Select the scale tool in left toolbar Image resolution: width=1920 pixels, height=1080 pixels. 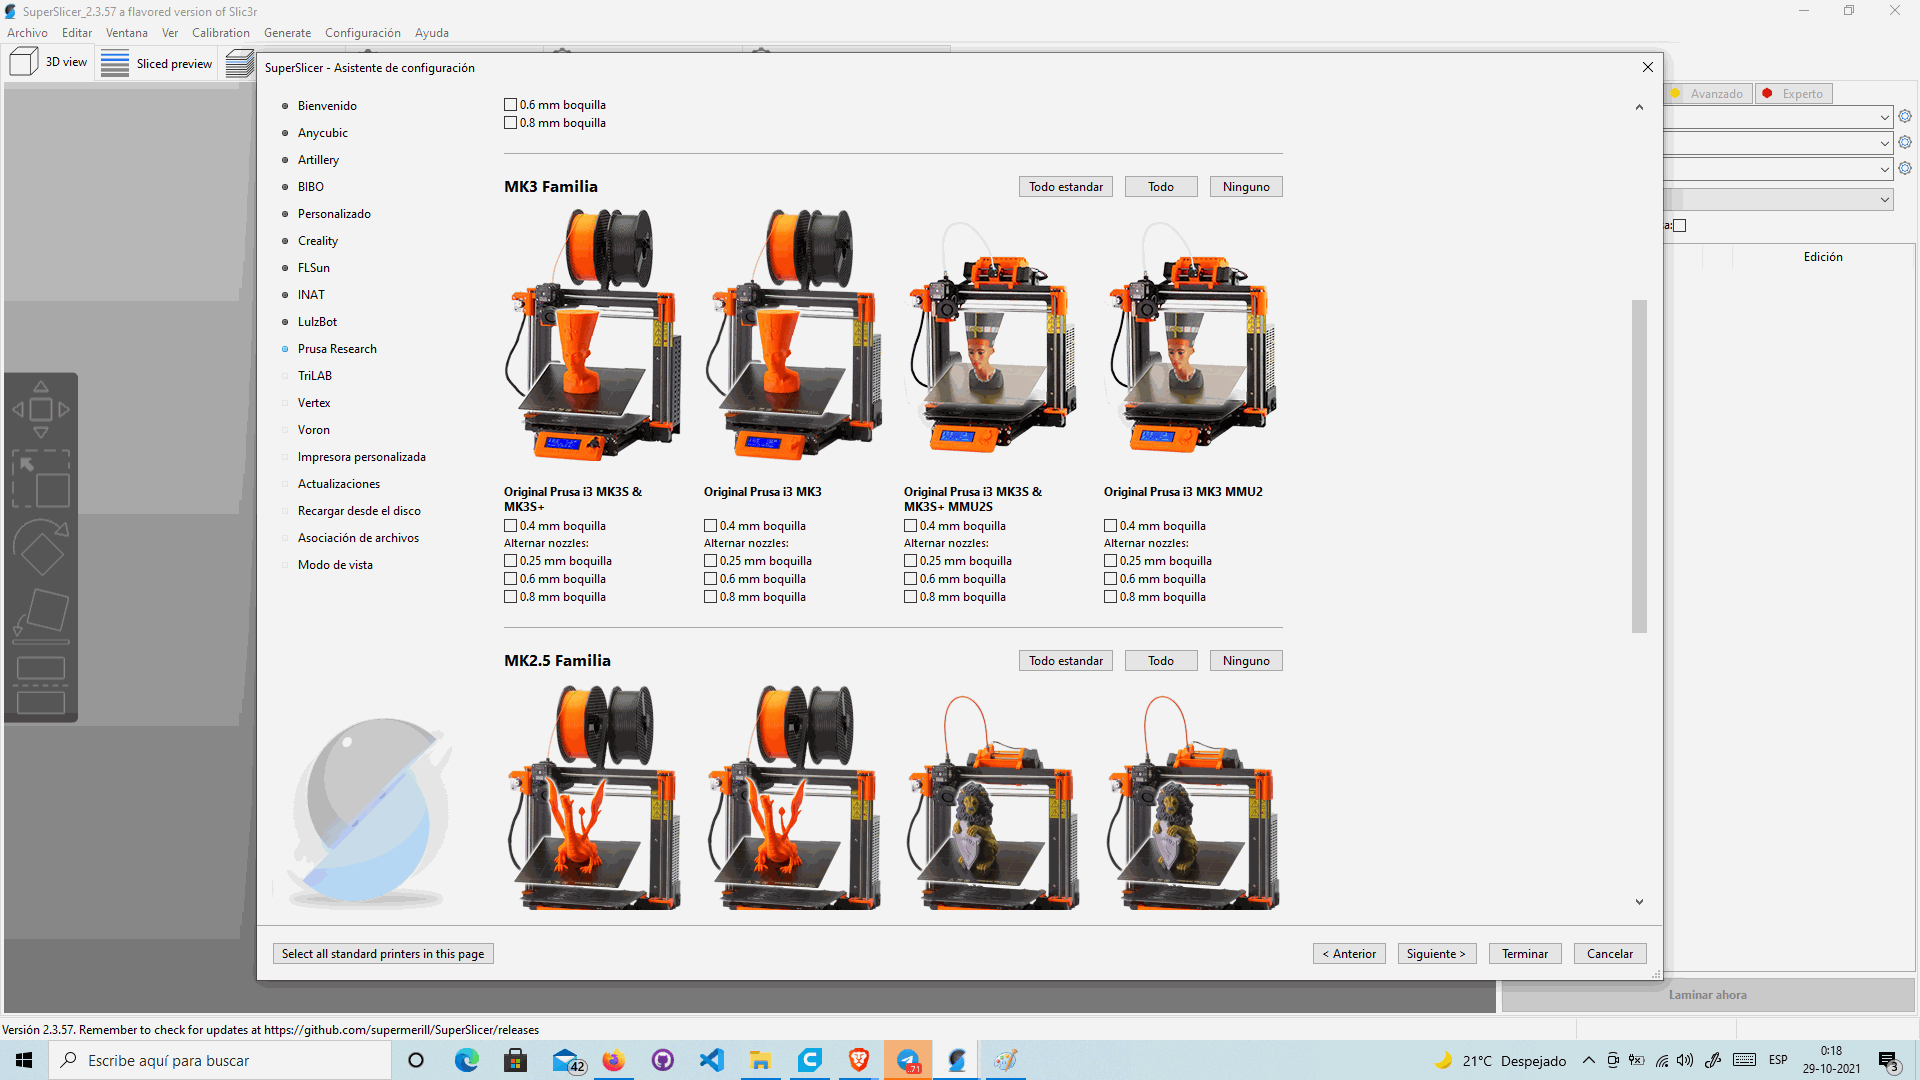[41, 478]
